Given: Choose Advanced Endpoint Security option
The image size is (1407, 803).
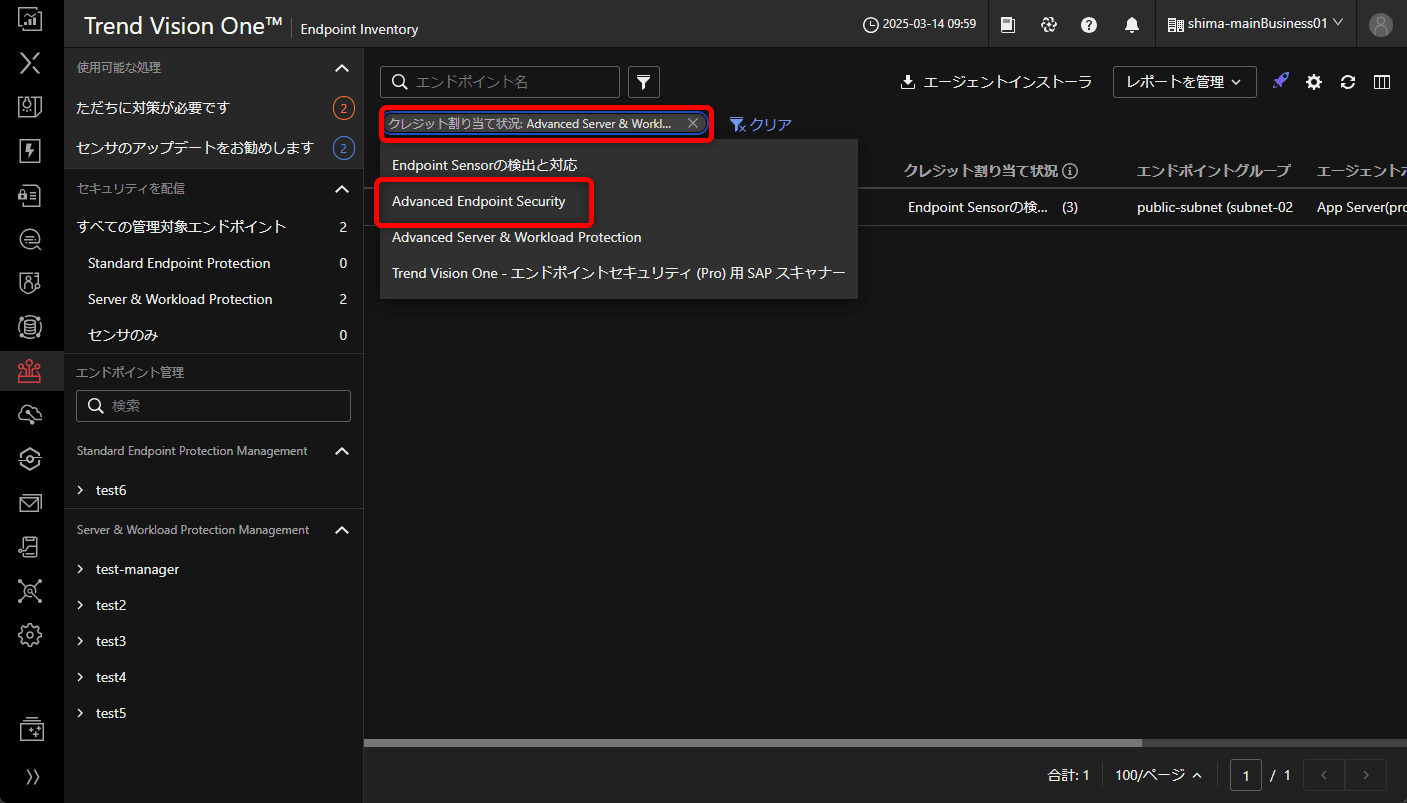Looking at the screenshot, I should 619,201.
